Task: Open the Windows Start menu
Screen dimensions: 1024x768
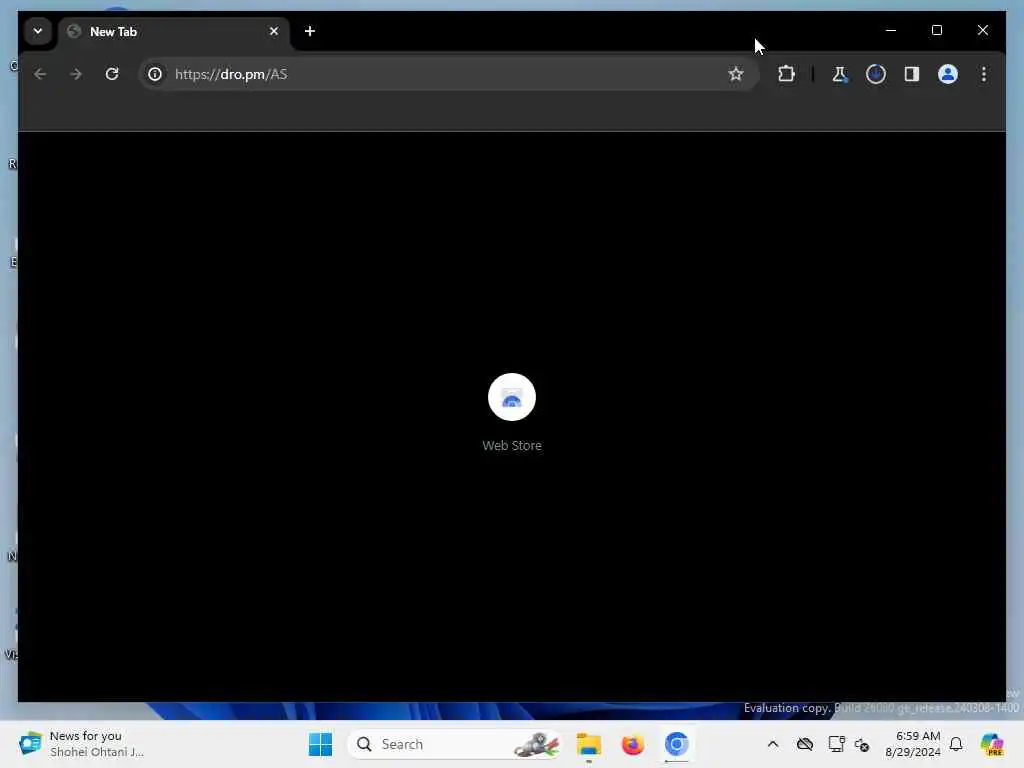Action: pyautogui.click(x=320, y=744)
